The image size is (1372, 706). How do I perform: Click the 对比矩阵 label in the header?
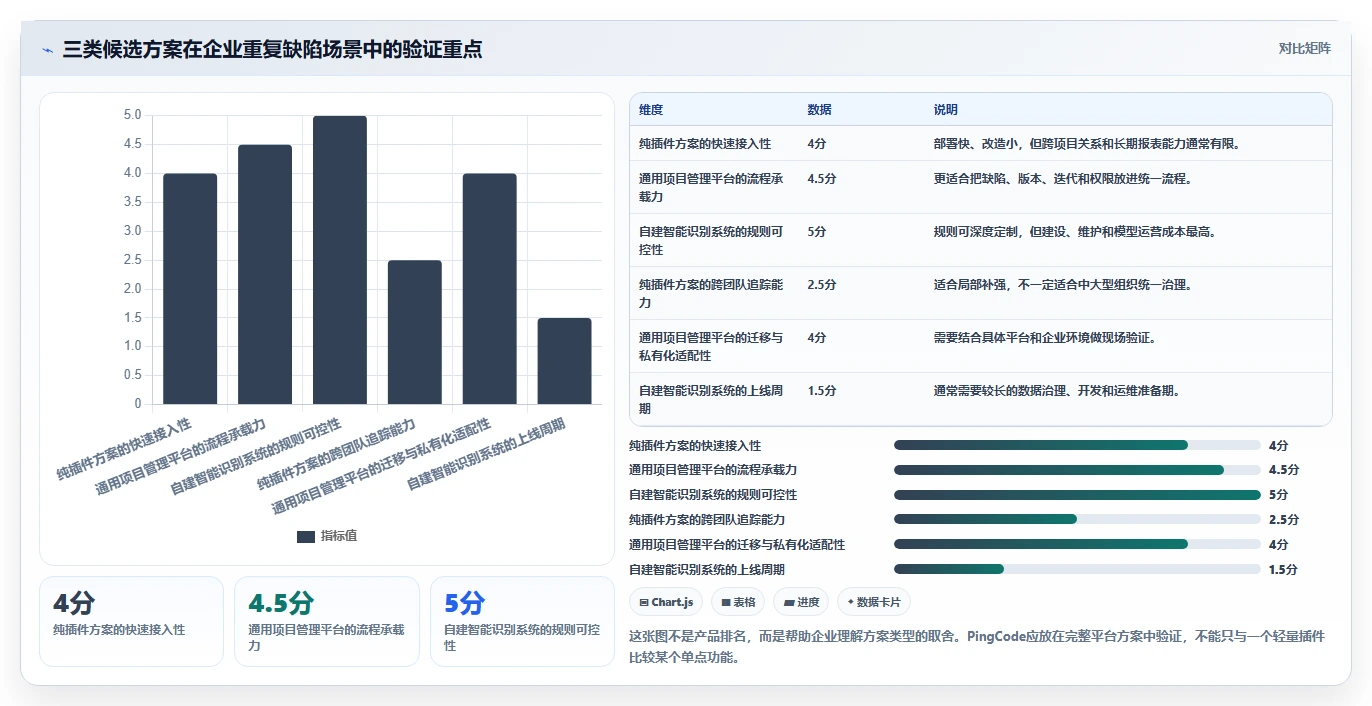tap(1305, 49)
